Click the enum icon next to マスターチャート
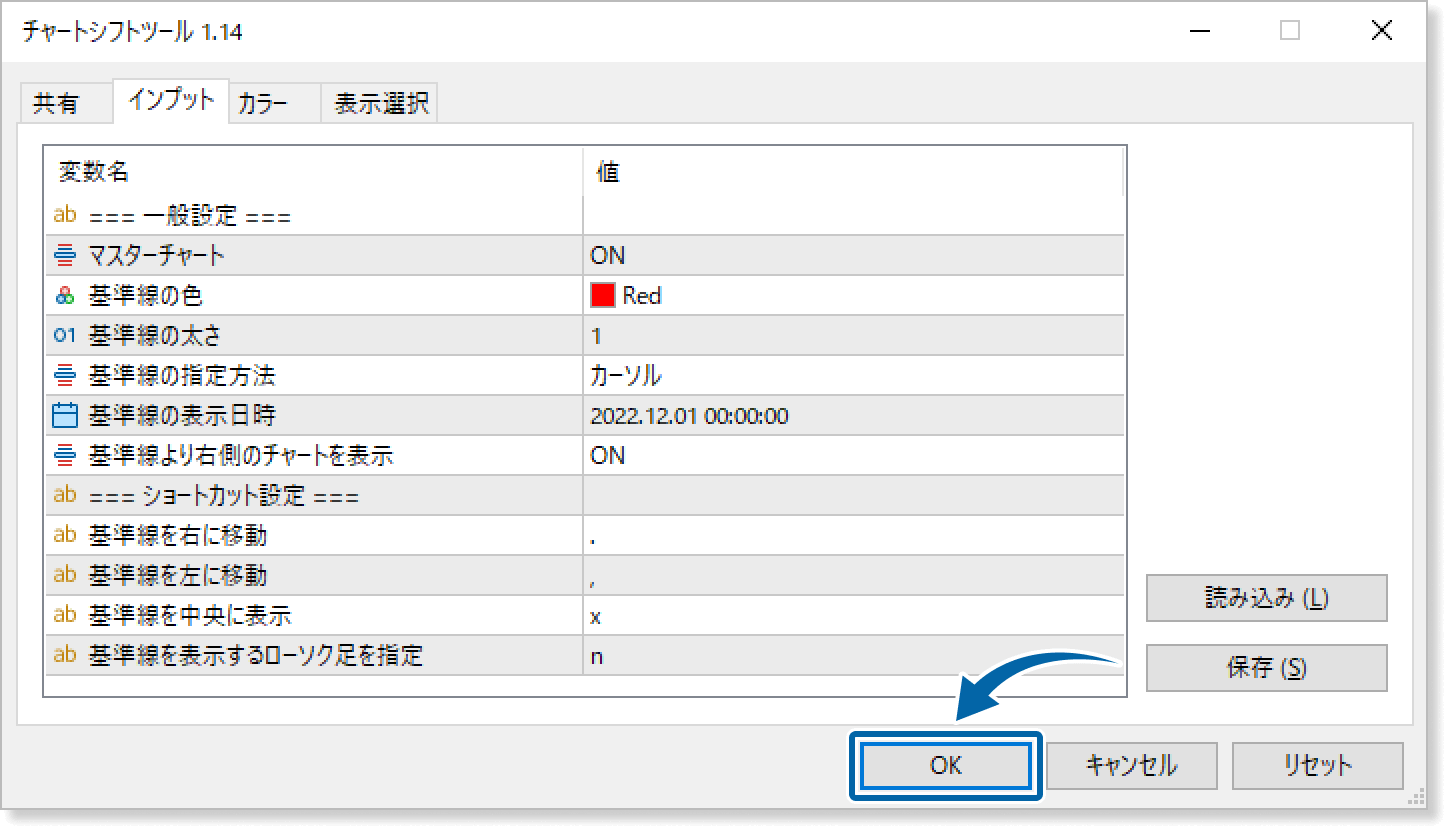The image size is (1450, 830). (x=65, y=255)
